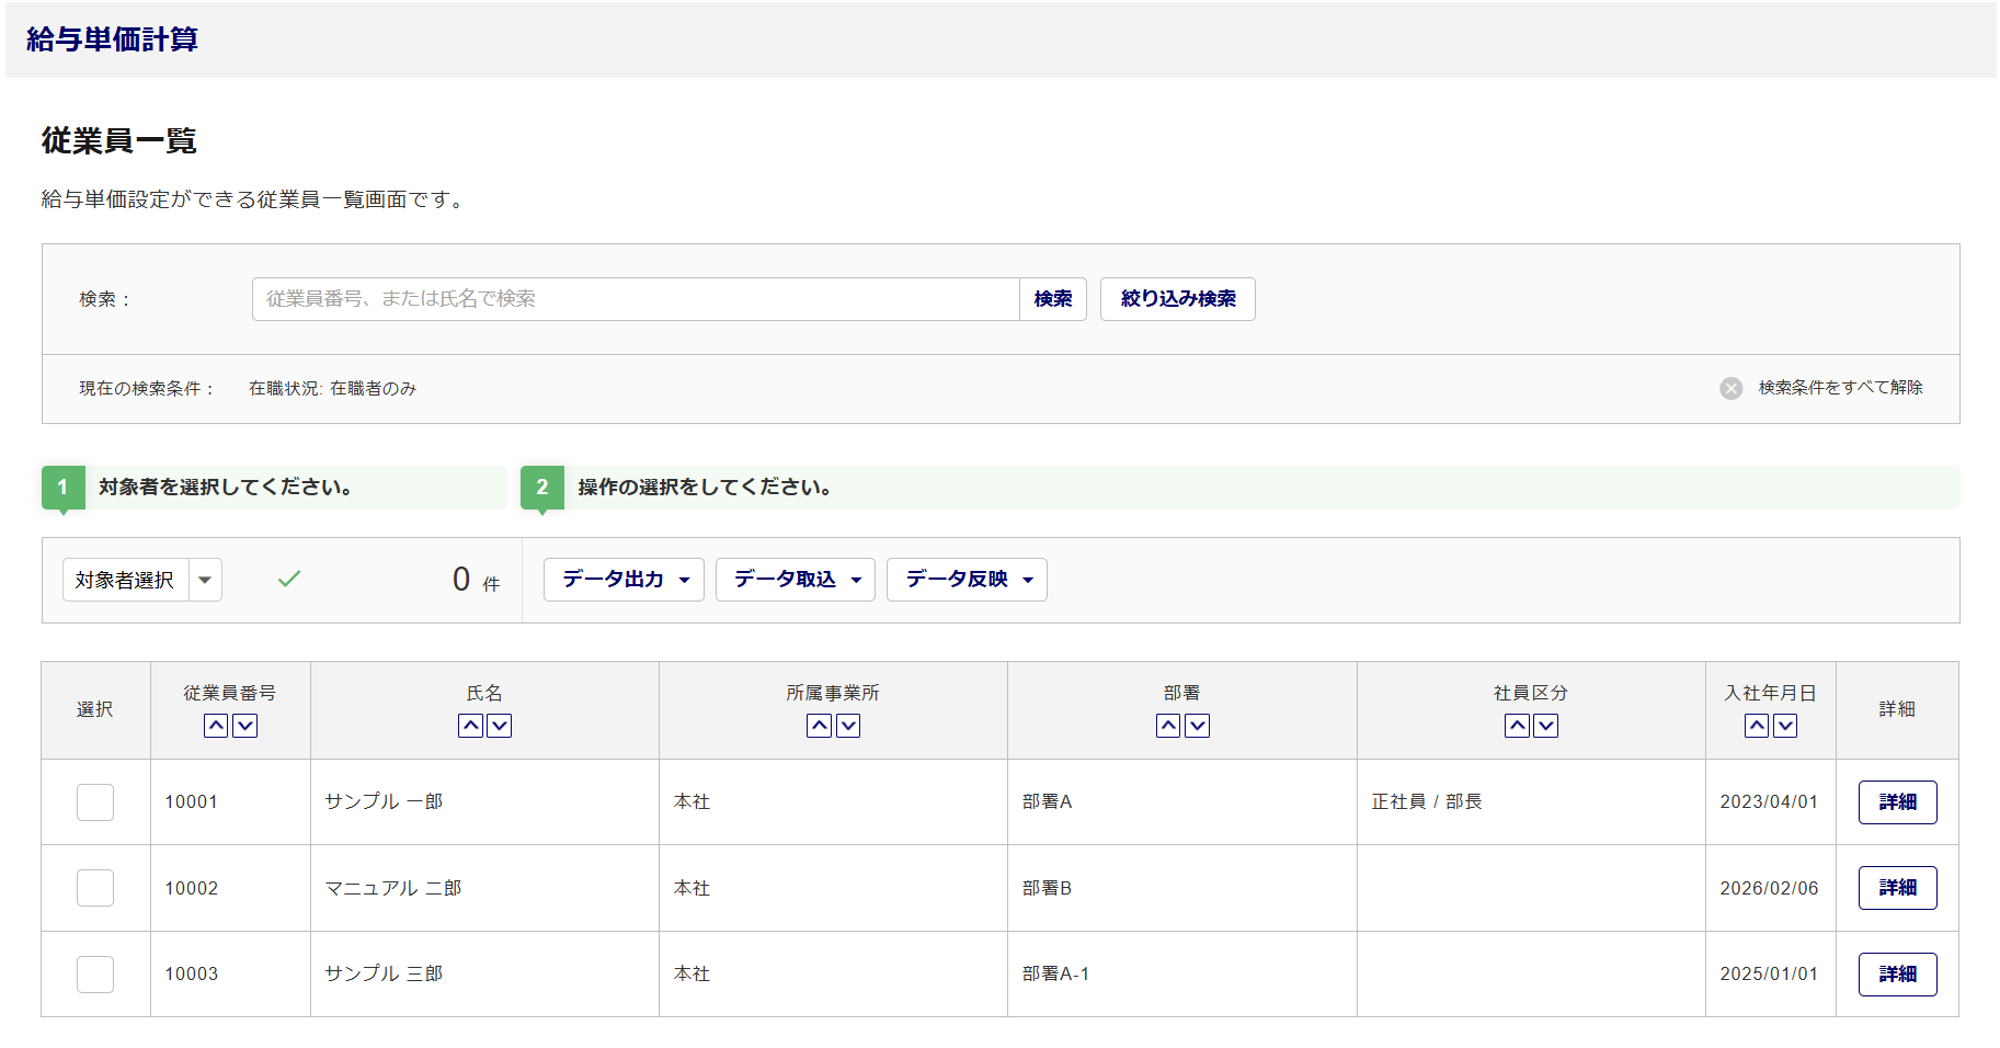This screenshot has width=2000, height=1048.
Task: Click the clear all search conditions X icon
Action: point(1731,388)
